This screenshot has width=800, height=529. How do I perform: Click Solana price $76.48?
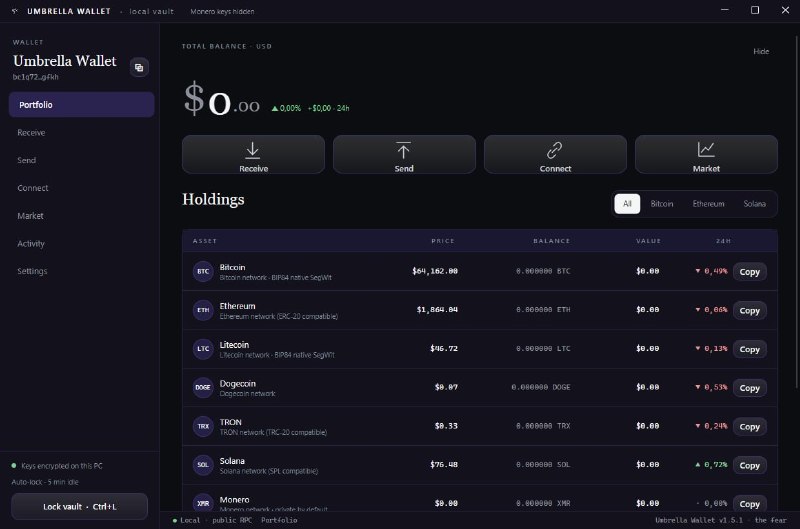[x=443, y=465]
